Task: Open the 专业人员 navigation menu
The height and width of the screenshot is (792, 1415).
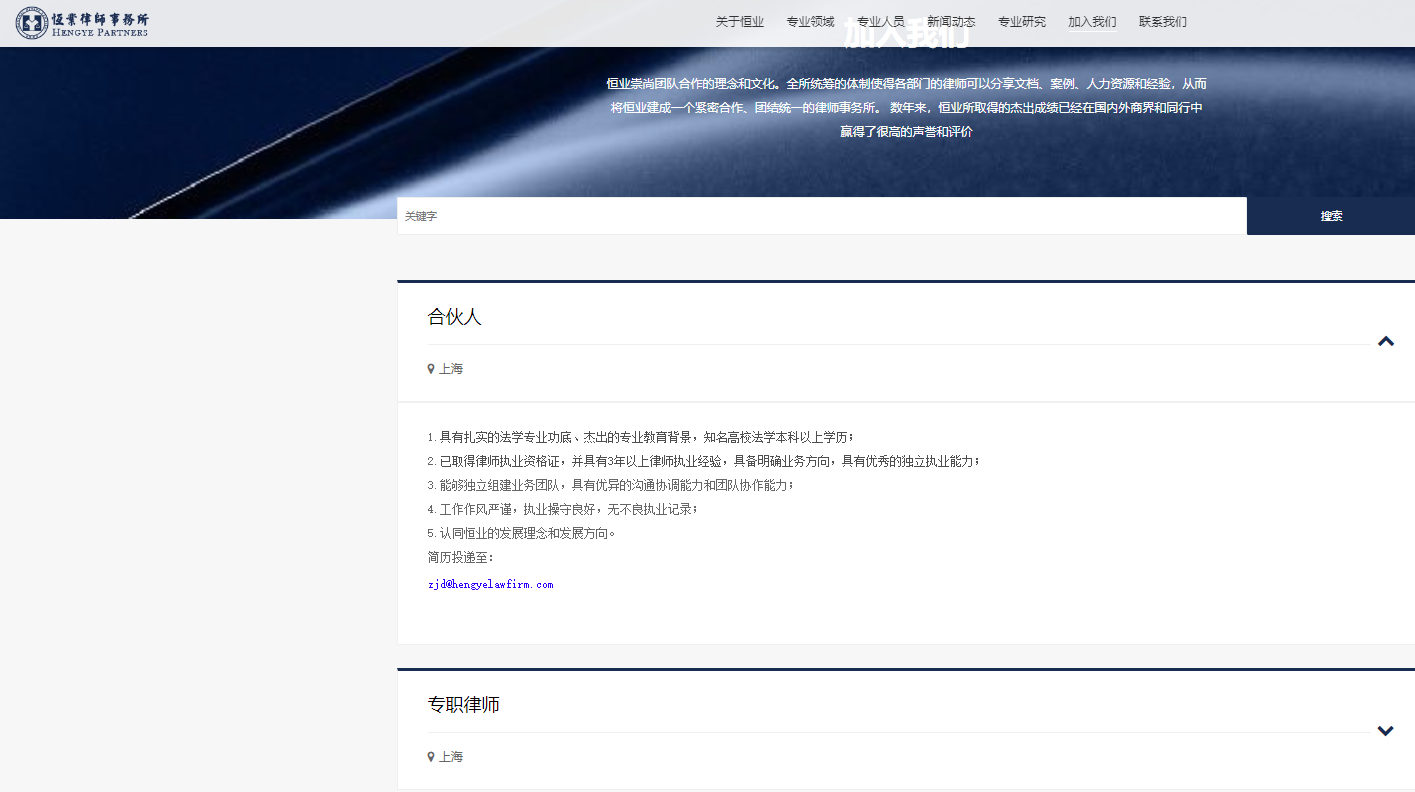Action: coord(880,21)
